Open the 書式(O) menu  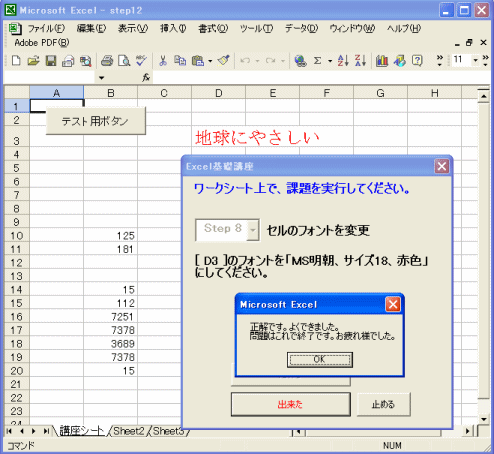pyautogui.click(x=213, y=29)
